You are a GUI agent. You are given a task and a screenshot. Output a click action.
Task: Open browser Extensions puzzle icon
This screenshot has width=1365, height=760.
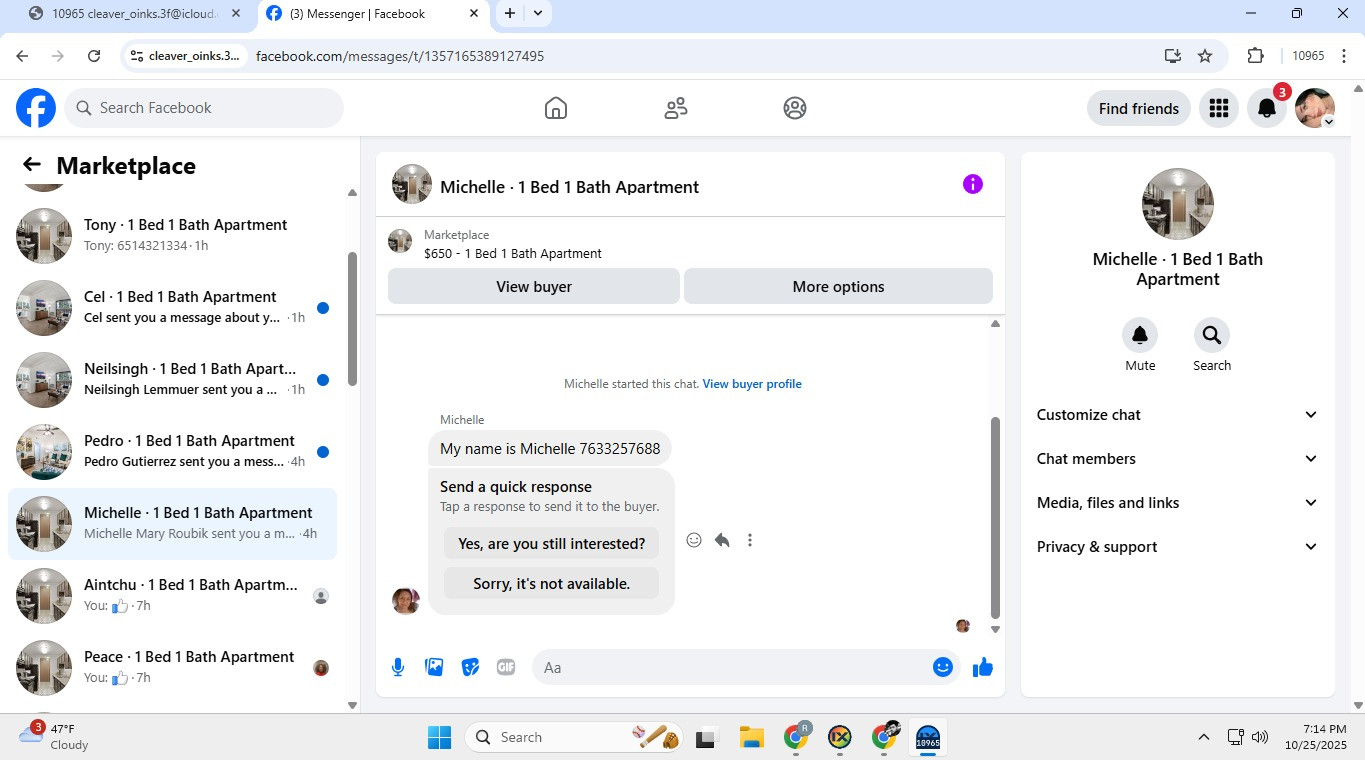[1256, 56]
